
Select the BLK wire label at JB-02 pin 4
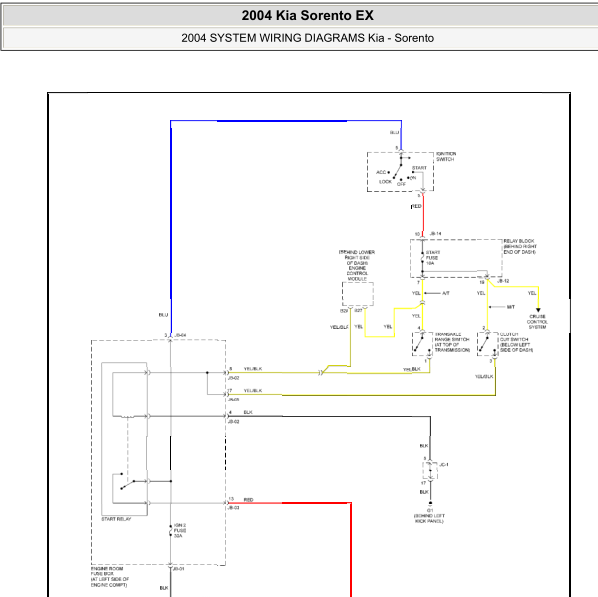248,412
